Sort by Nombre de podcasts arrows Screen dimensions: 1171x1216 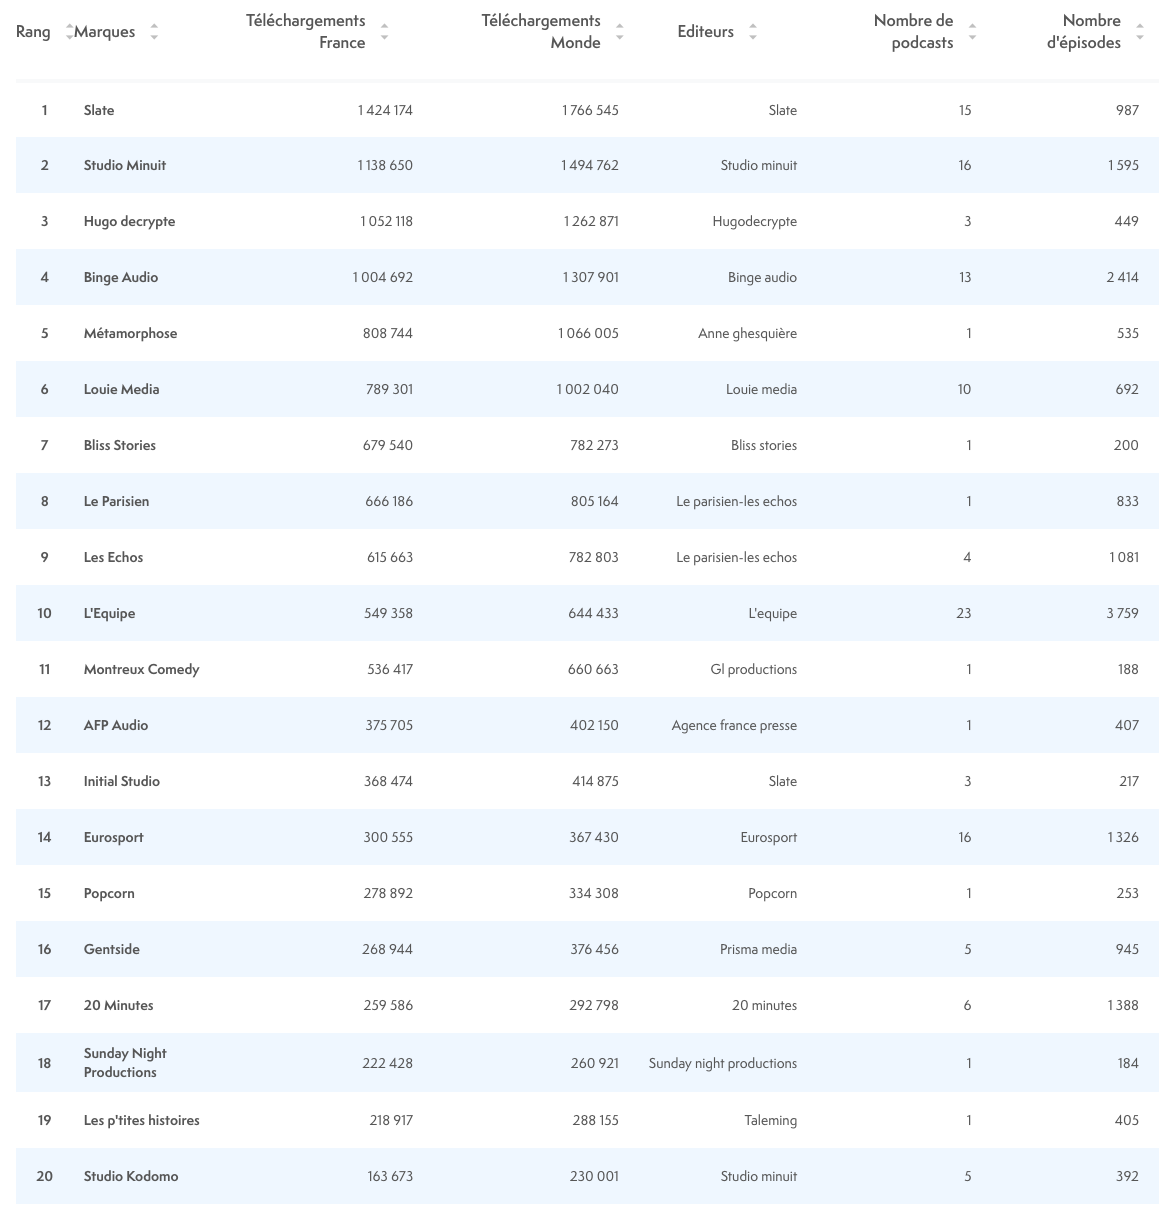pyautogui.click(x=972, y=32)
